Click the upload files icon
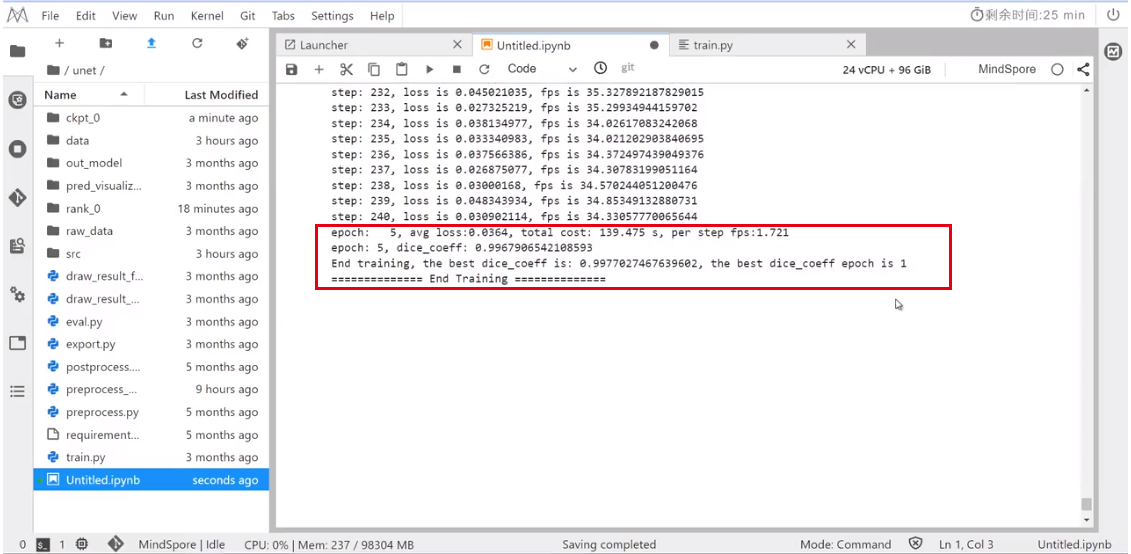This screenshot has height=554, width=1131. (x=151, y=43)
